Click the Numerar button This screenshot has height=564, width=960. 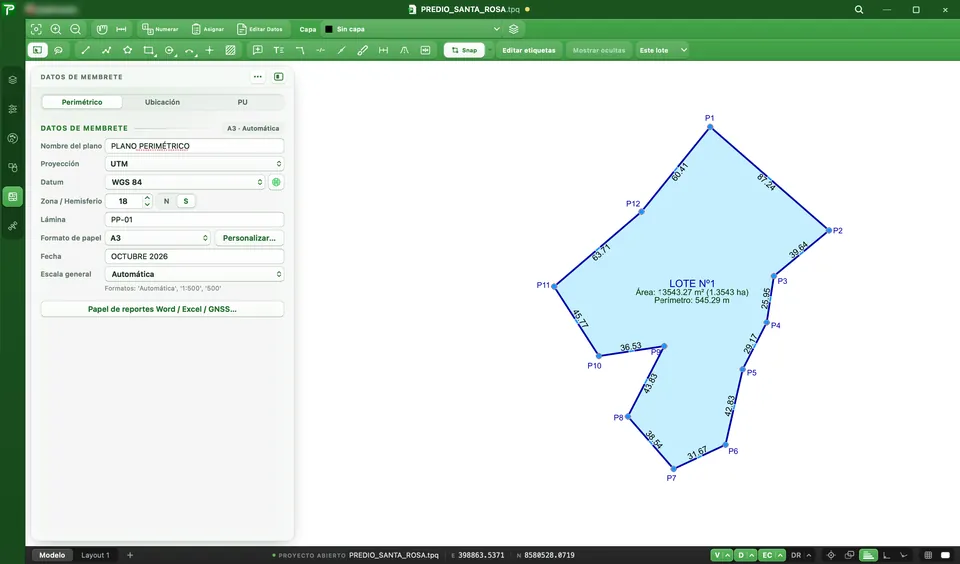(160, 29)
